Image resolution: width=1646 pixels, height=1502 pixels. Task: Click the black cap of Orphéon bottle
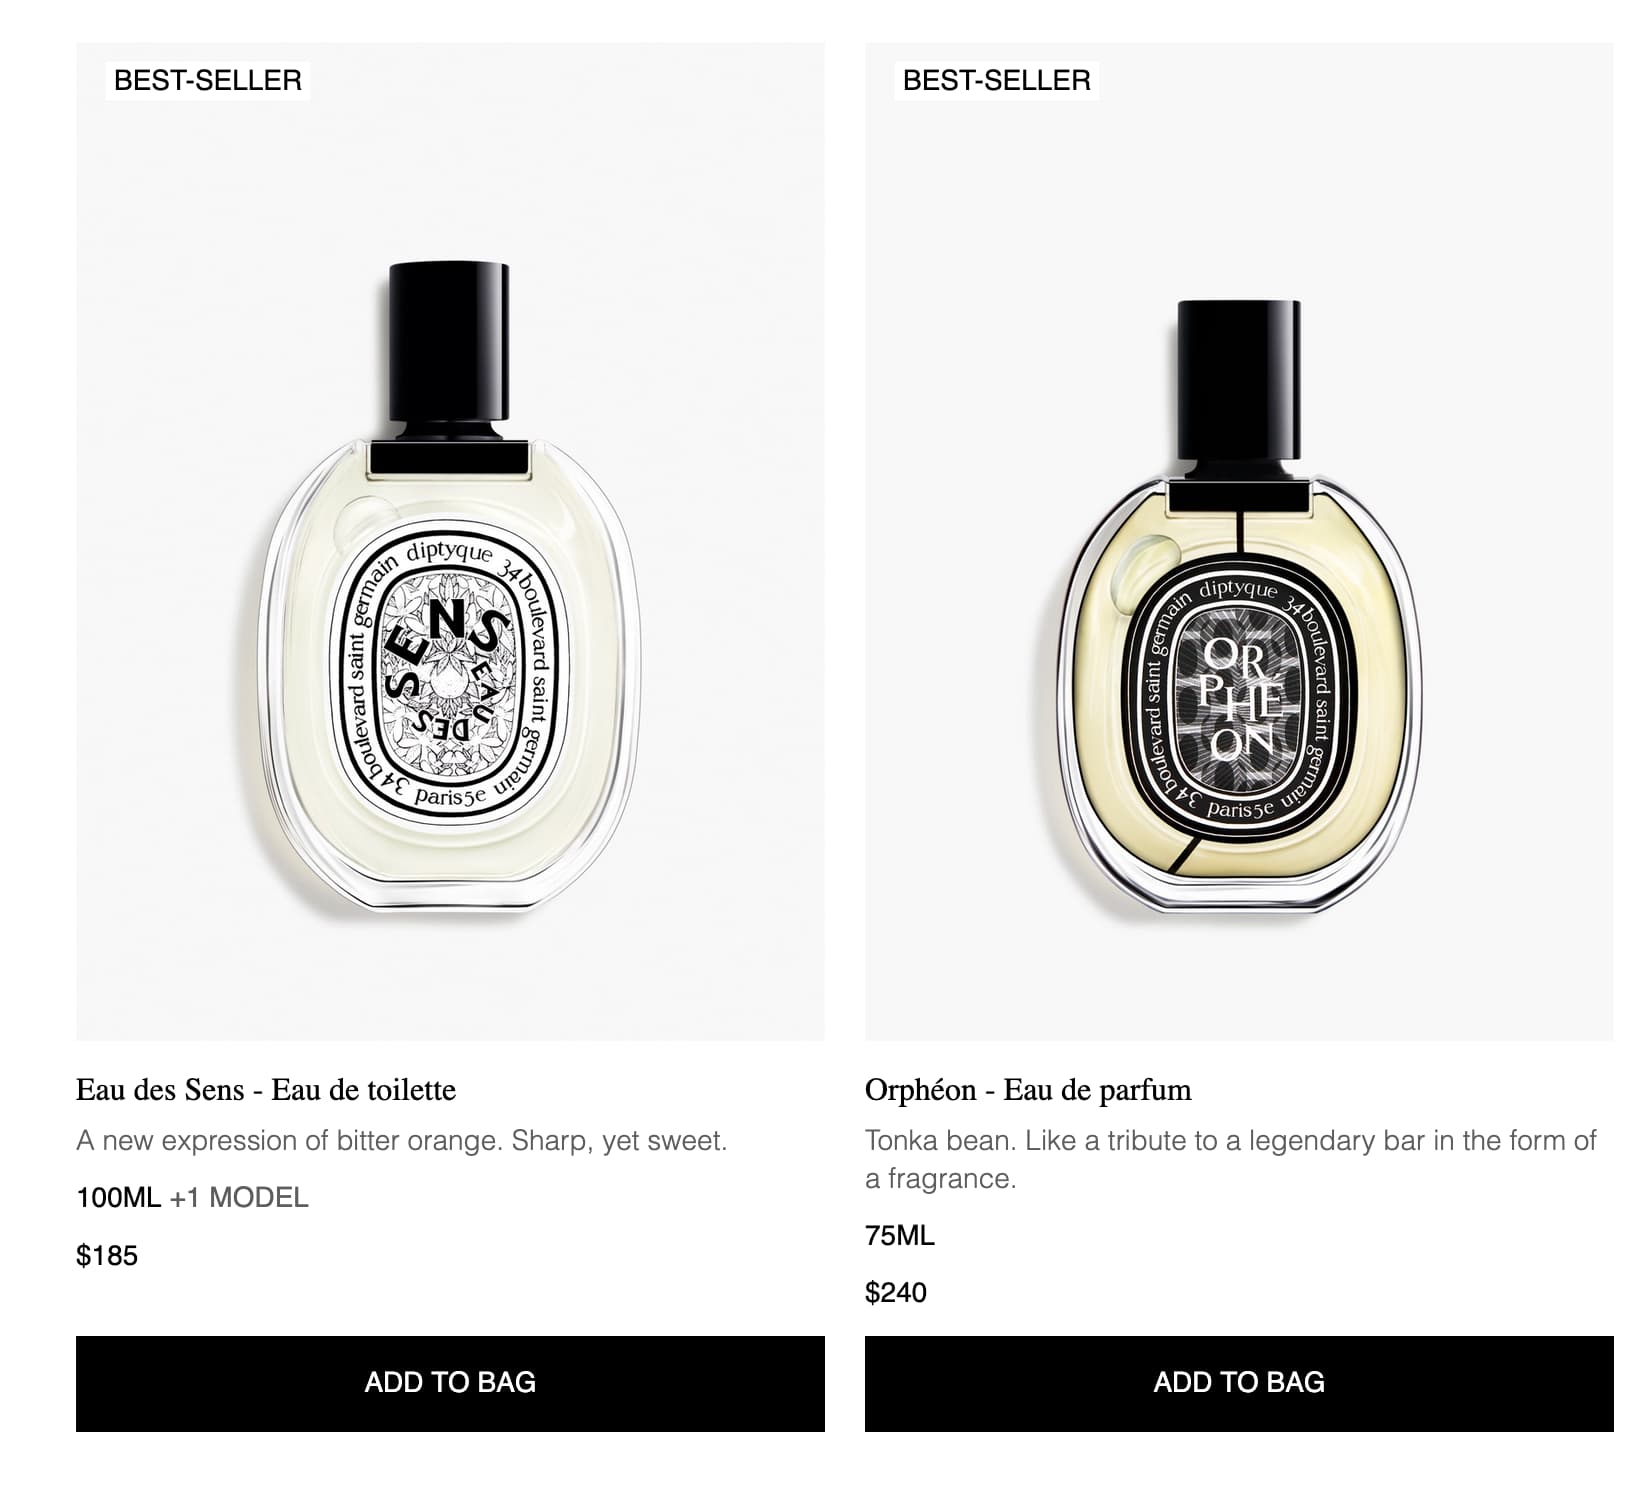coord(1239,382)
